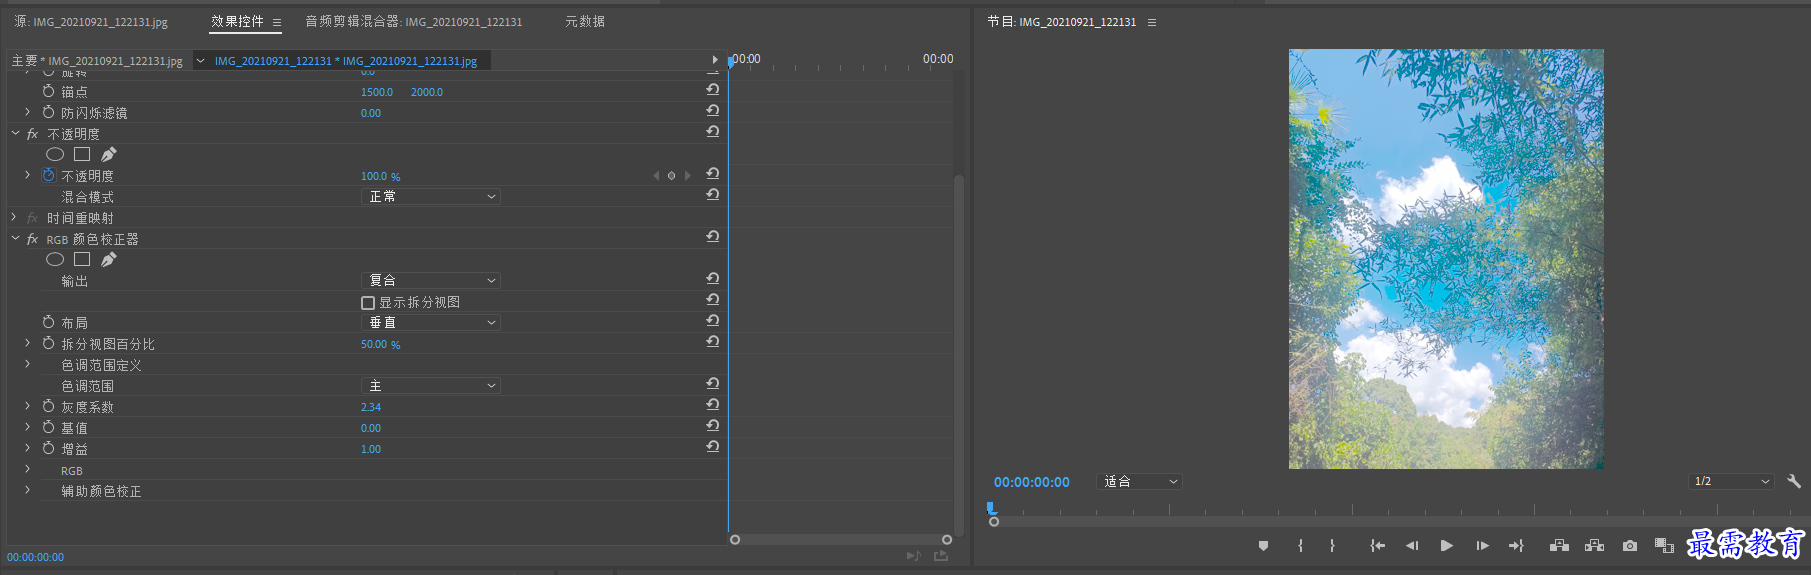Switch to 源 IMG_20210921_122131.jpg tab

(90, 21)
